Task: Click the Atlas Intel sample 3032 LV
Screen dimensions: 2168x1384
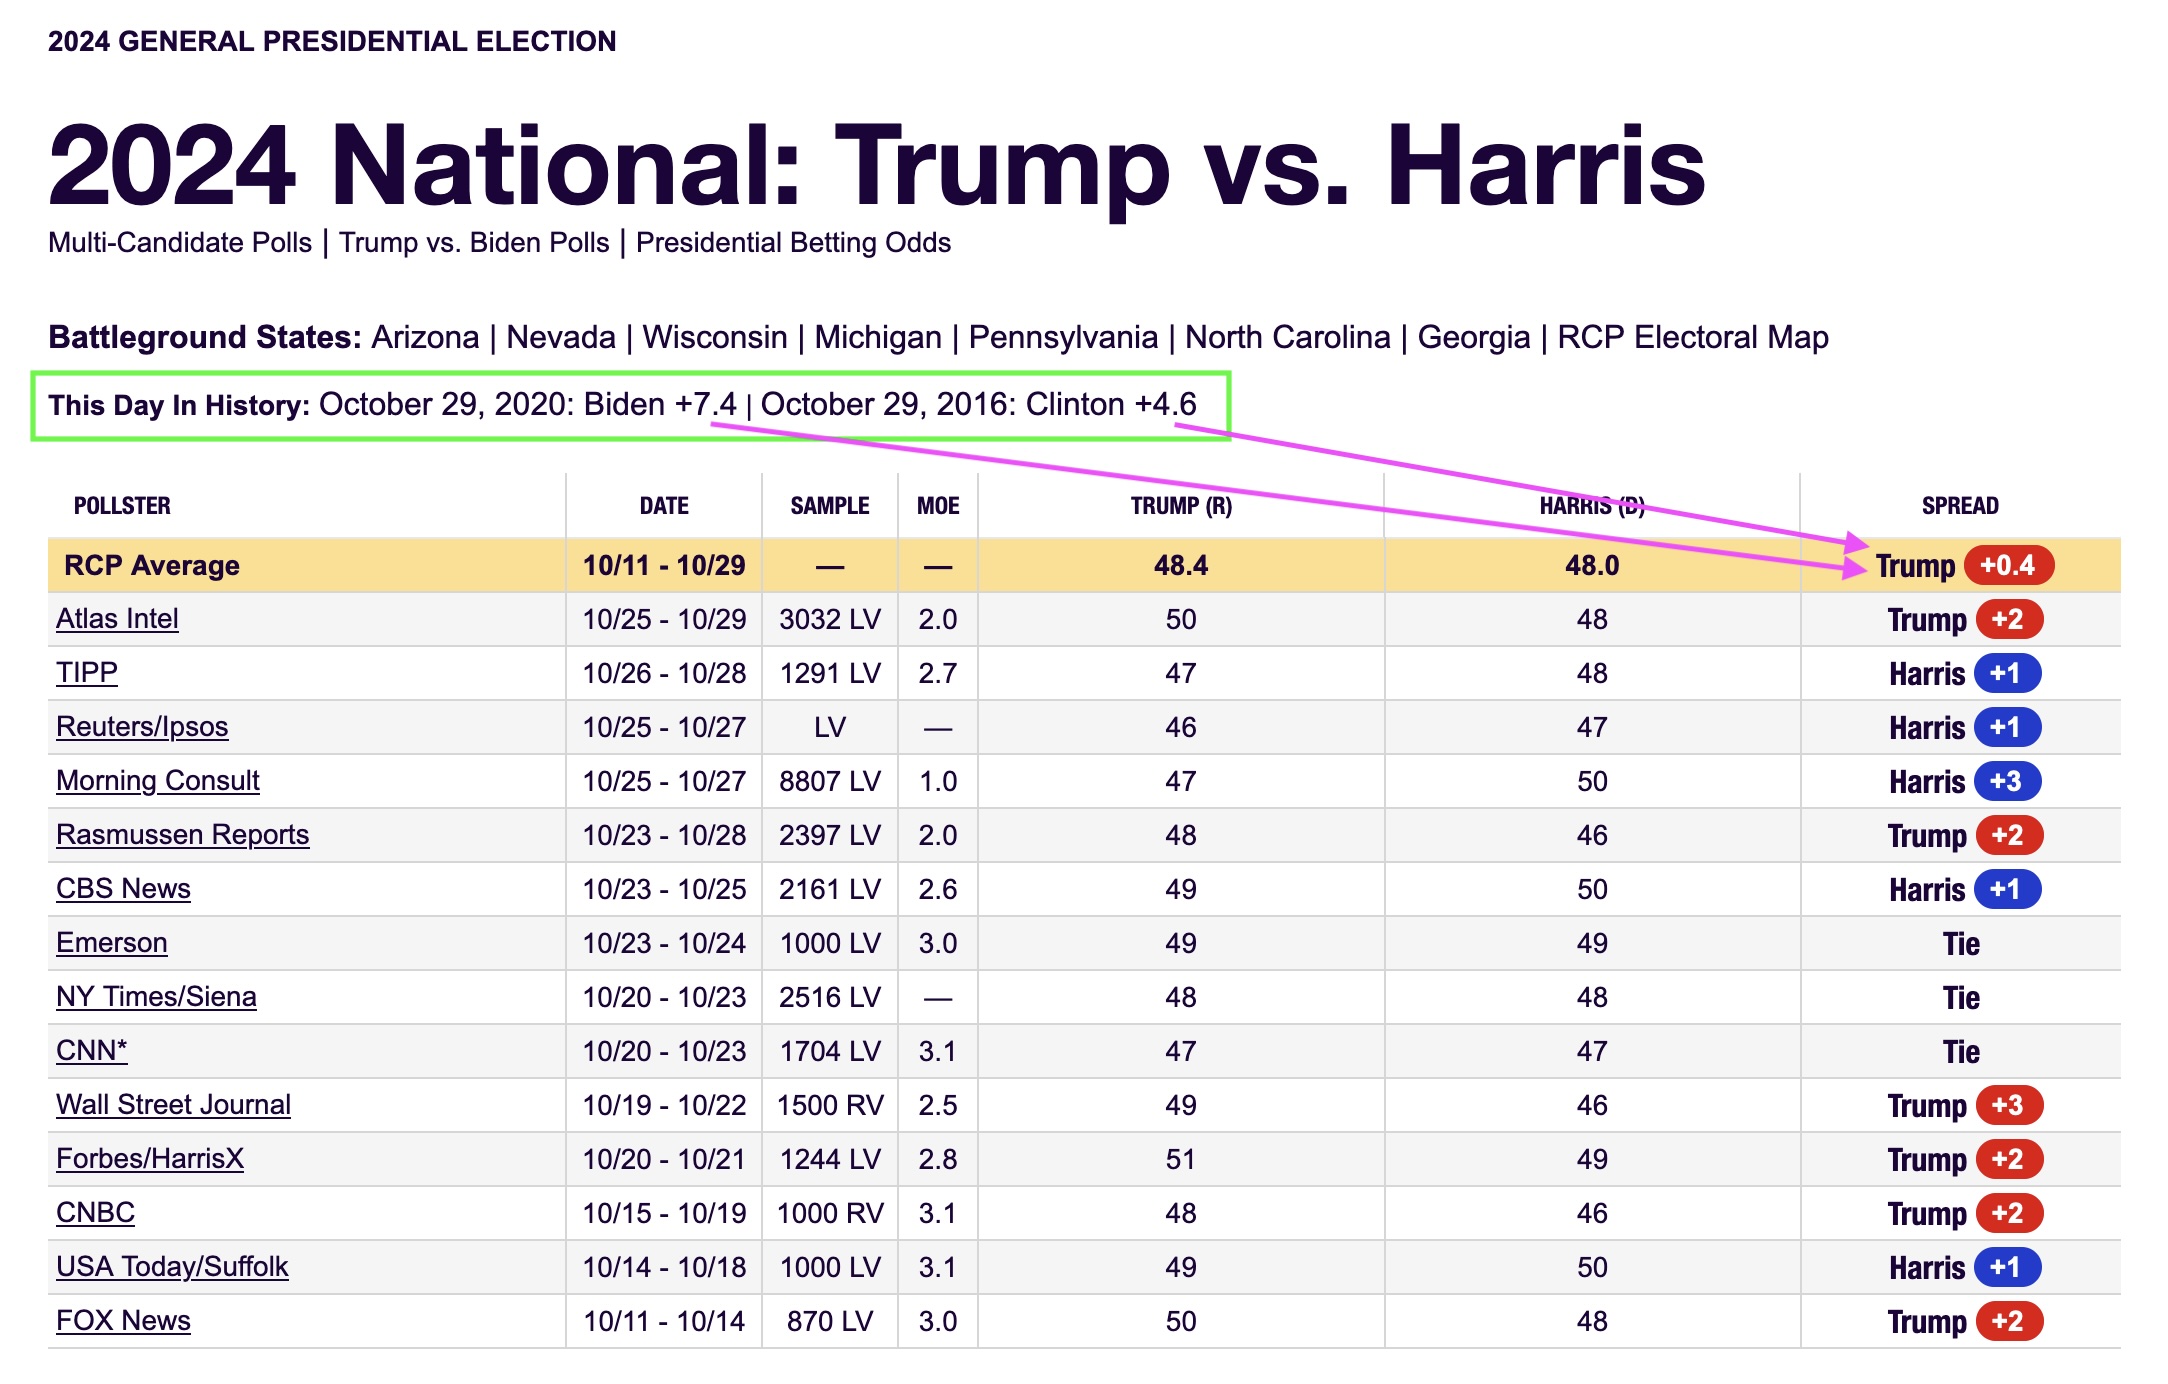Action: [x=830, y=619]
